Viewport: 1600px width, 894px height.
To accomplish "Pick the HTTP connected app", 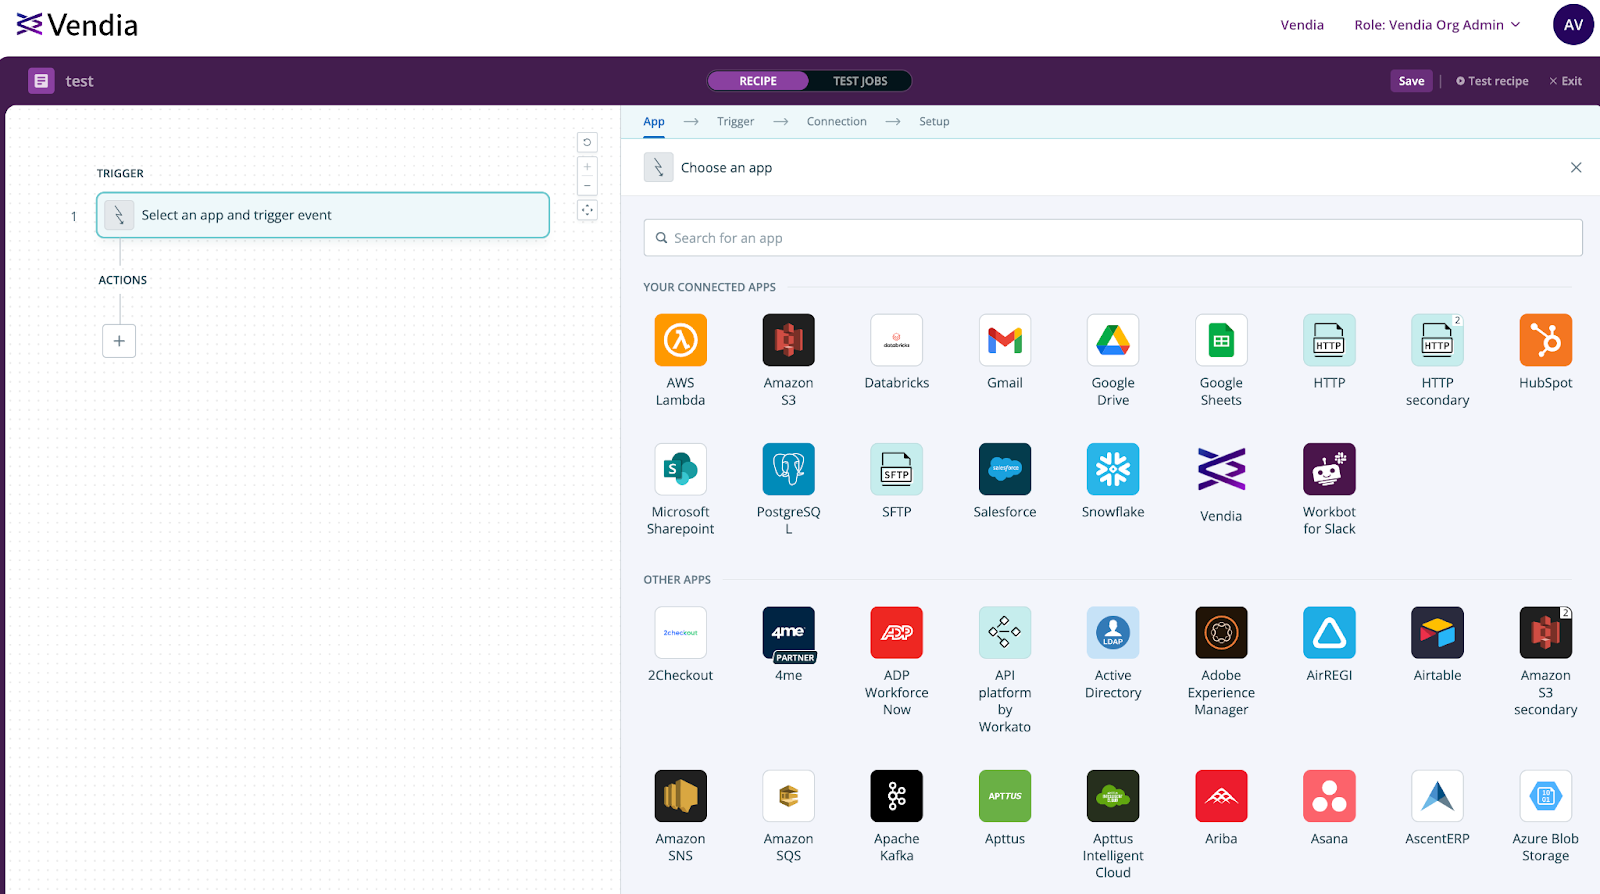I will coord(1329,340).
